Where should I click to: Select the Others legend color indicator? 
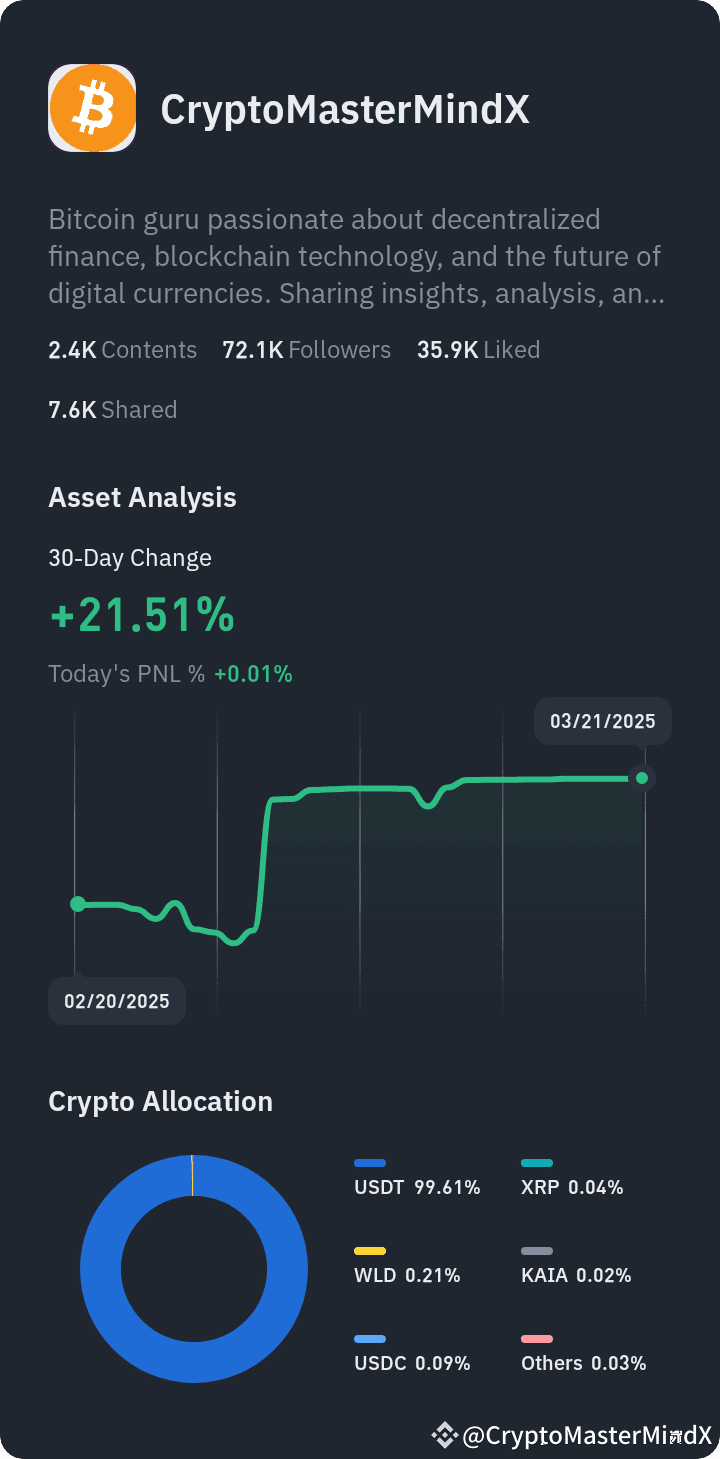pos(537,1339)
